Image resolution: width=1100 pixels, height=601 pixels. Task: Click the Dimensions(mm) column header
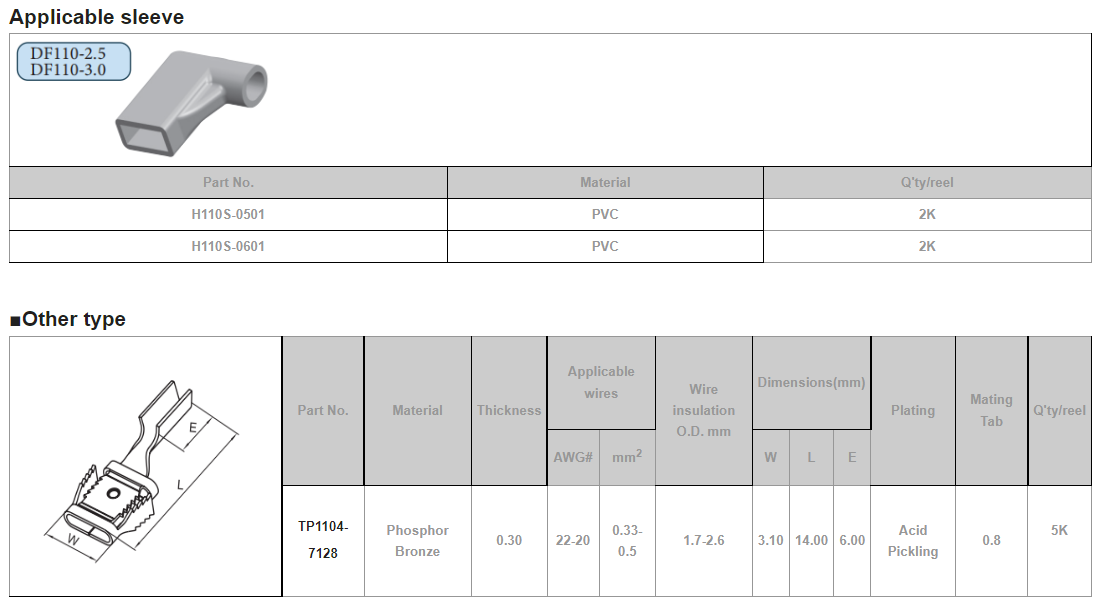[x=811, y=382]
